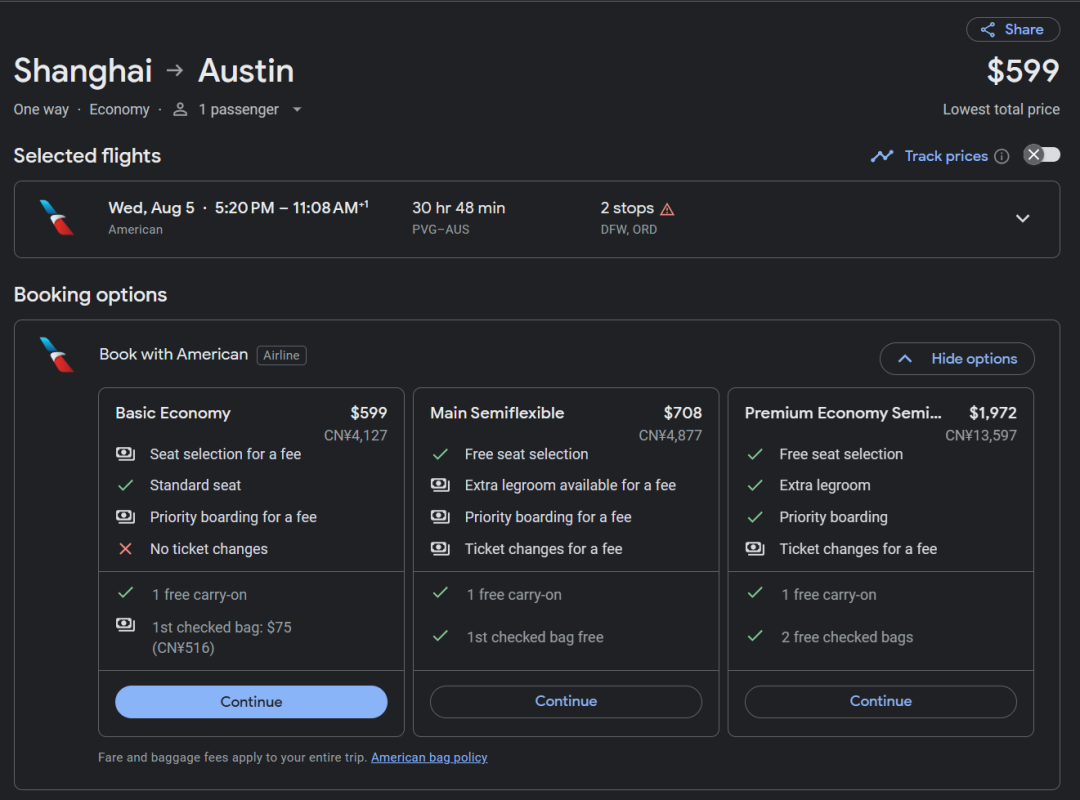Continue with Premium Economy fare
The width and height of the screenshot is (1080, 800).
point(880,702)
